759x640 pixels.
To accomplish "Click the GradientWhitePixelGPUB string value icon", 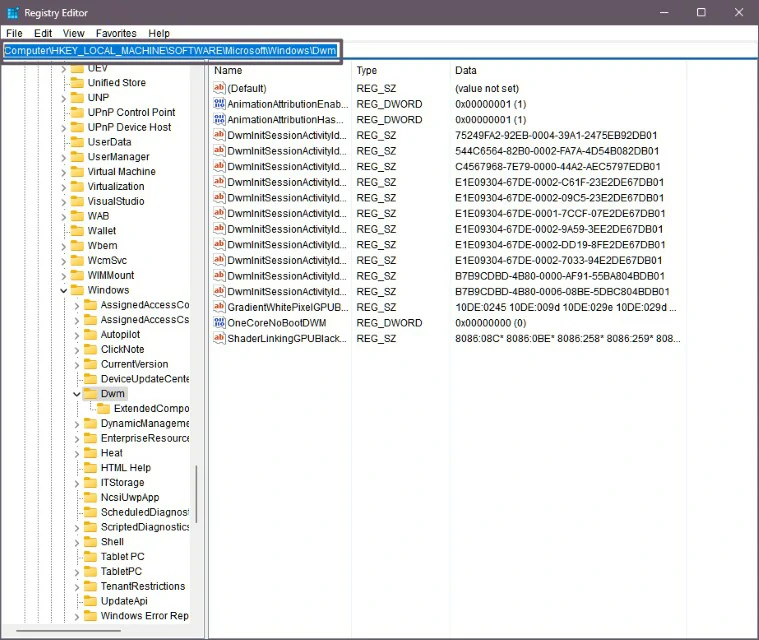I will pos(220,307).
